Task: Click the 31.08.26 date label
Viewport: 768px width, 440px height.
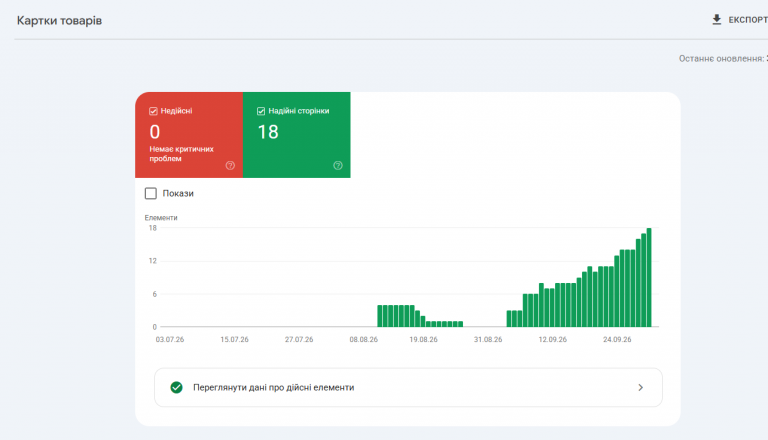Action: [488, 340]
